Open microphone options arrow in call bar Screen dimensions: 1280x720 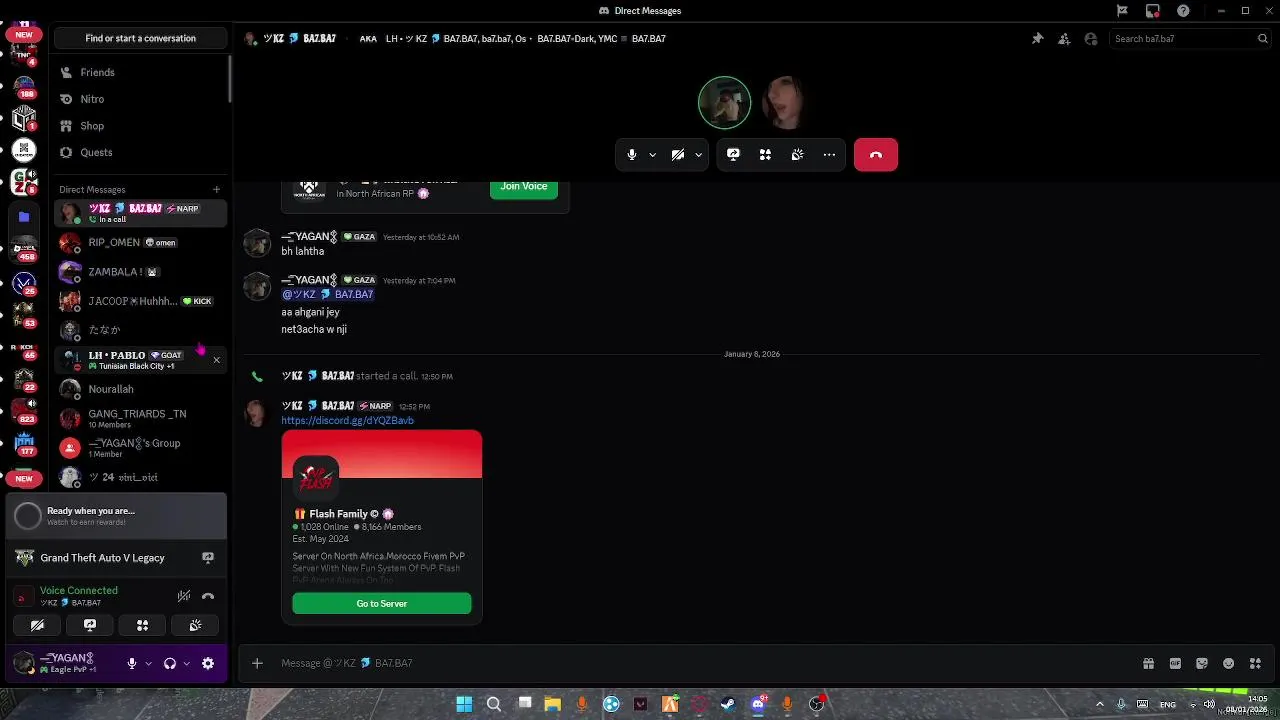pyautogui.click(x=652, y=155)
